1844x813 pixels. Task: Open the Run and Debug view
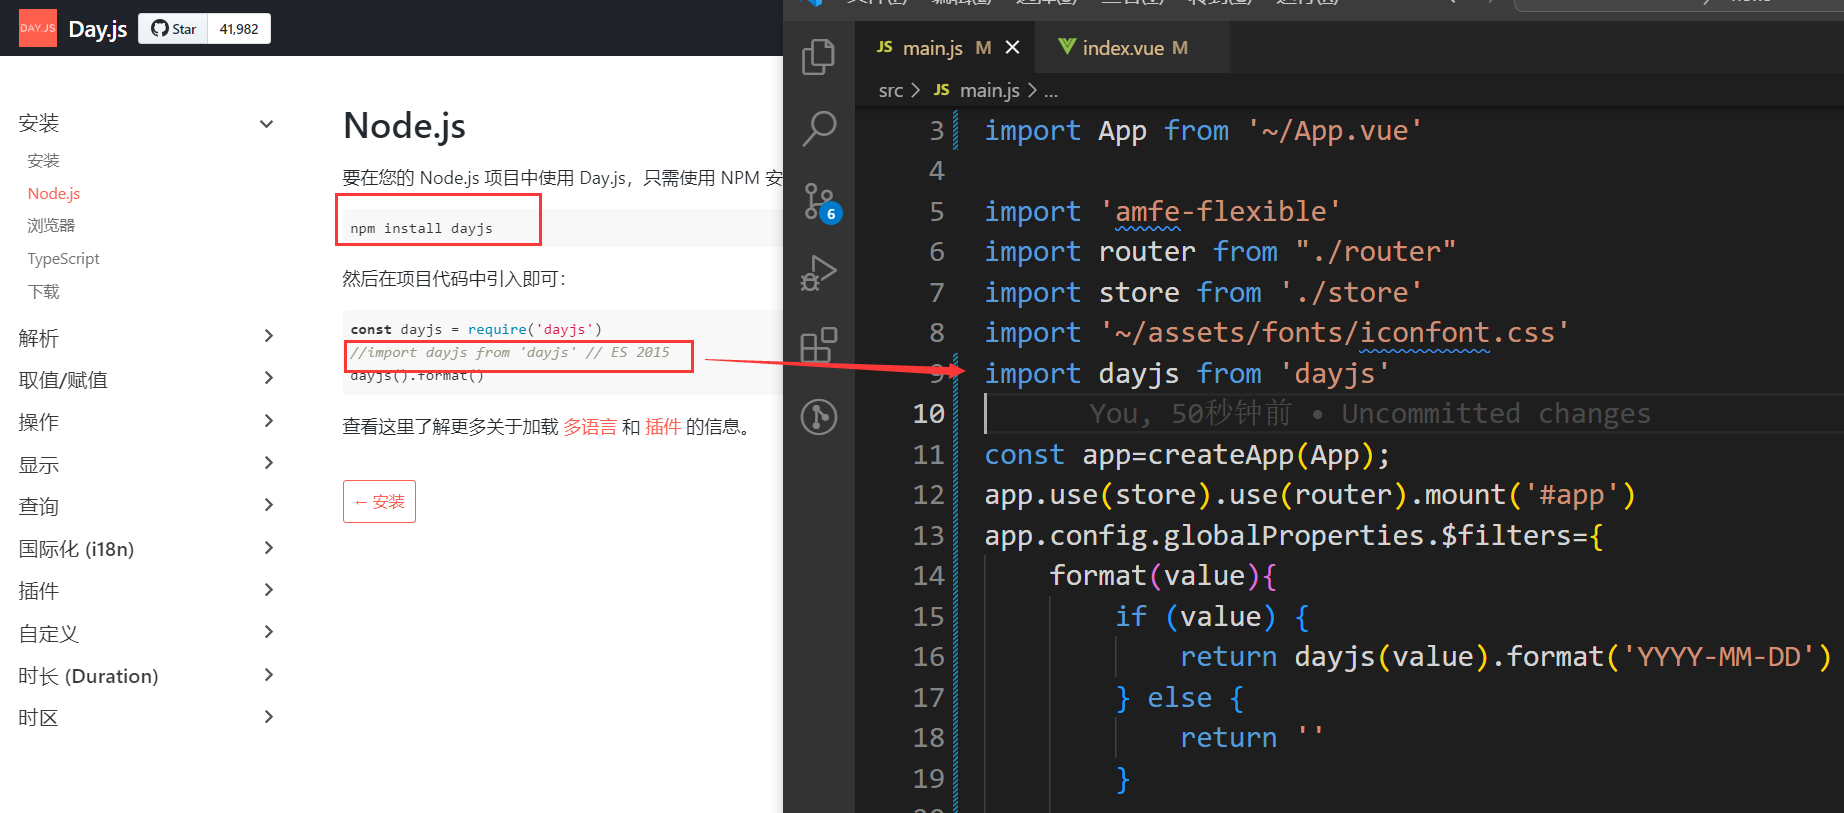point(819,273)
